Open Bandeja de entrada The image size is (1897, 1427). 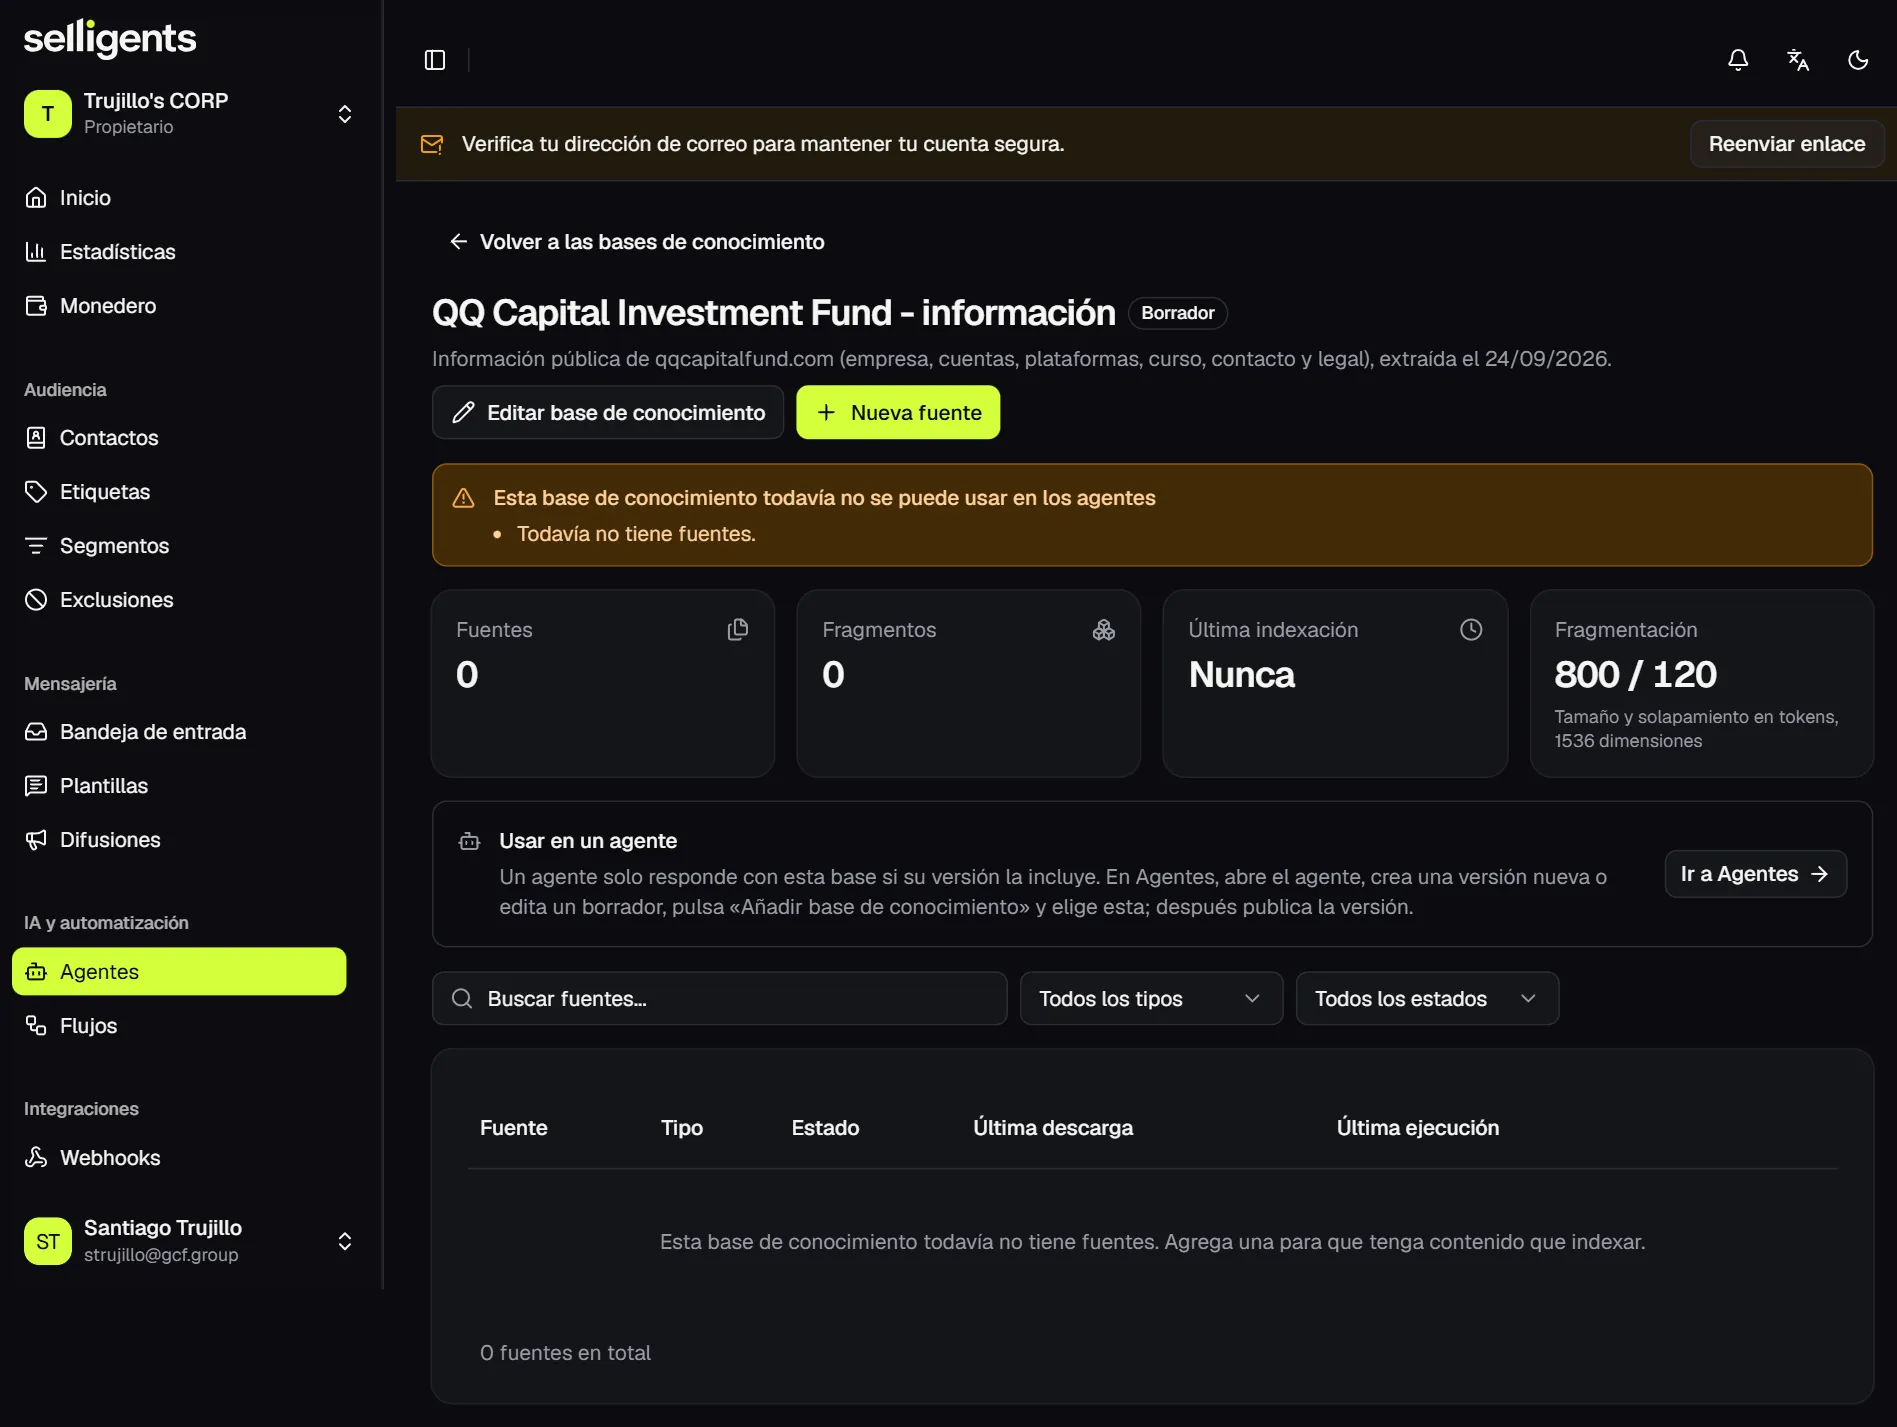[x=179, y=732]
